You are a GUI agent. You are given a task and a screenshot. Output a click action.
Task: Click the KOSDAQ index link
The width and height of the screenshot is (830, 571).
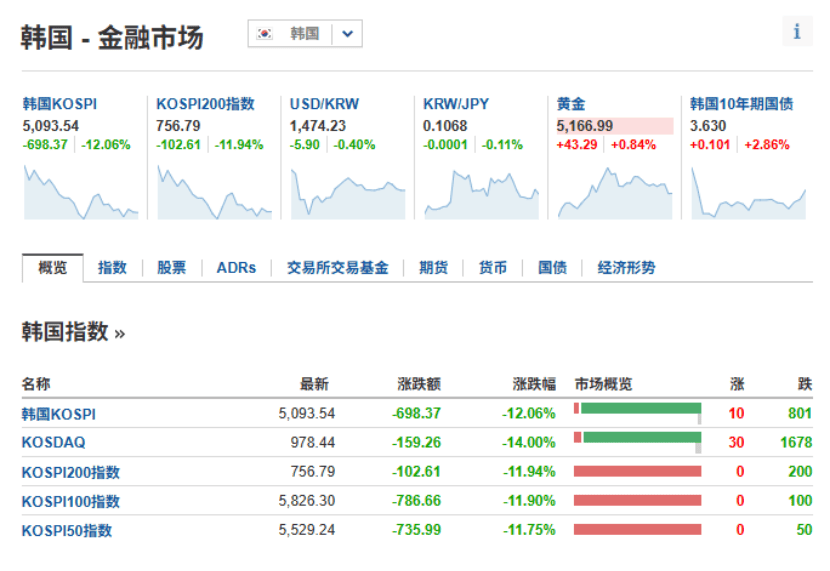click(x=53, y=442)
